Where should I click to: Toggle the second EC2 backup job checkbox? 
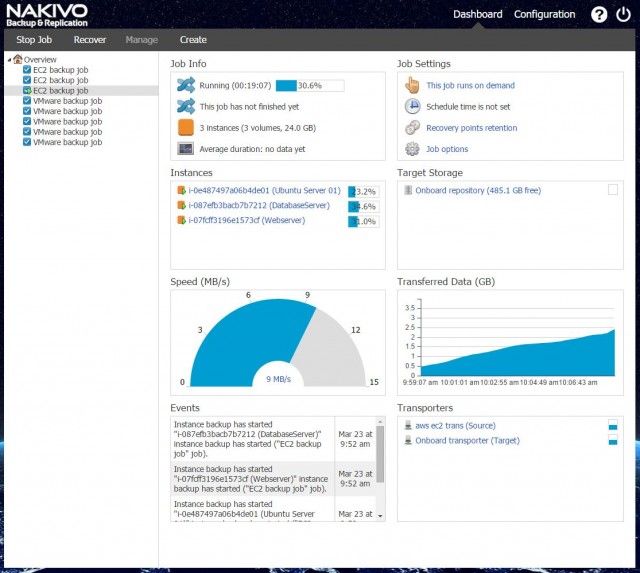click(27, 80)
